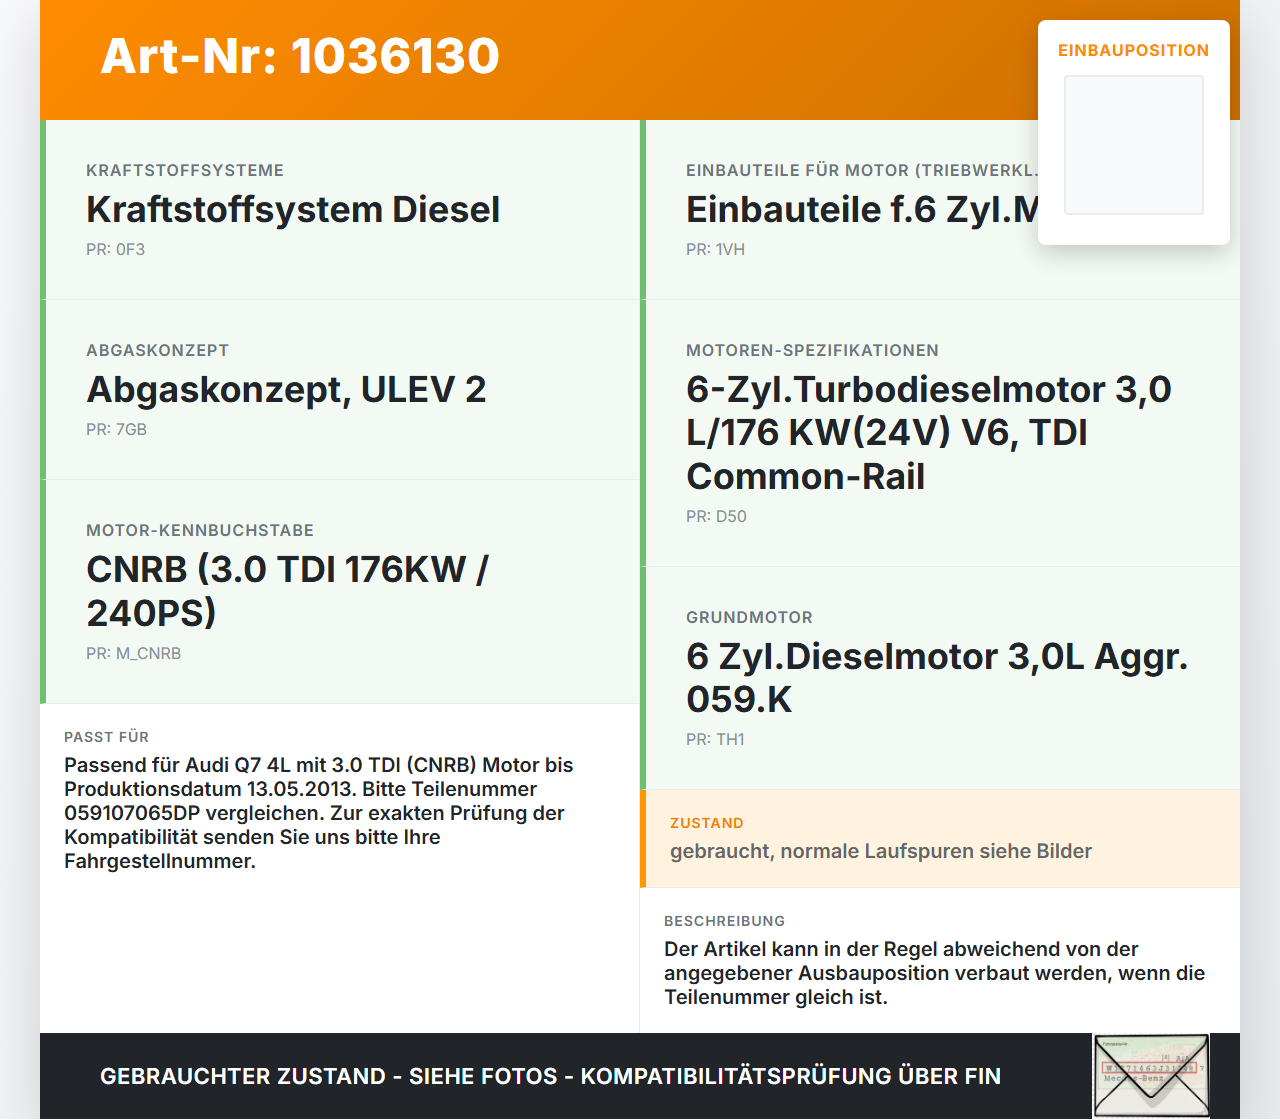Select the Einbauteile f.6 Zyl.M entry
The image size is (1280, 1120).
tap(862, 210)
